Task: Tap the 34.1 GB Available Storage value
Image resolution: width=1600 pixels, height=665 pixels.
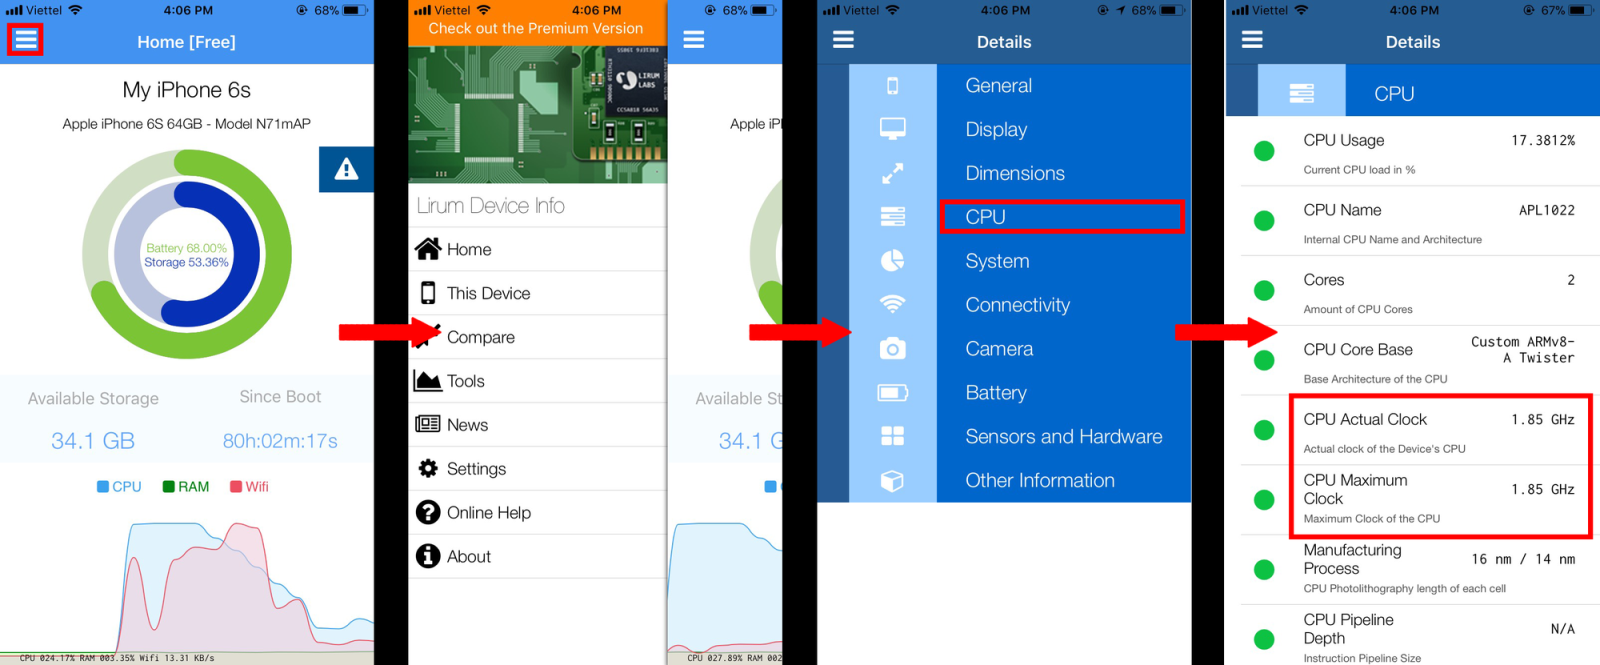Action: (x=93, y=441)
